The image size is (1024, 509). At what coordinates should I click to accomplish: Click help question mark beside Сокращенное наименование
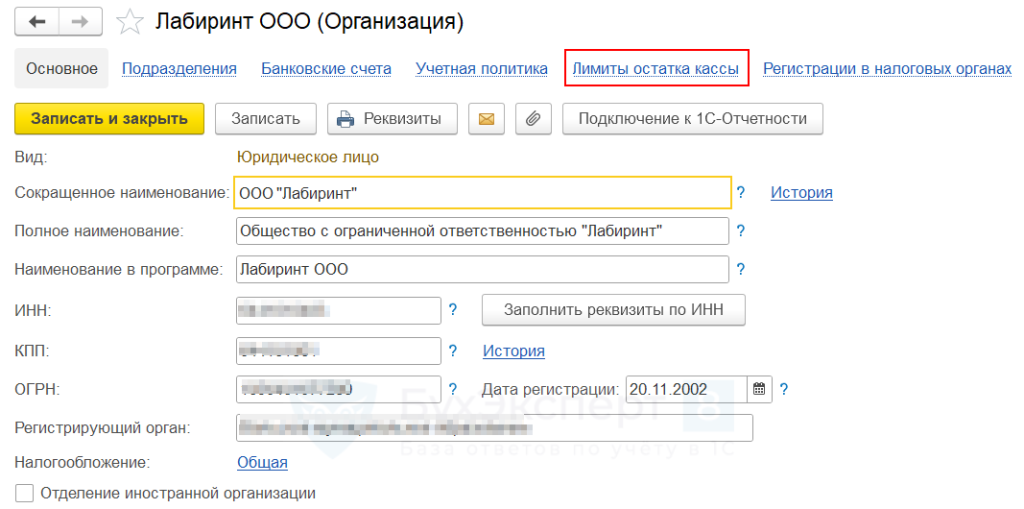tap(741, 192)
